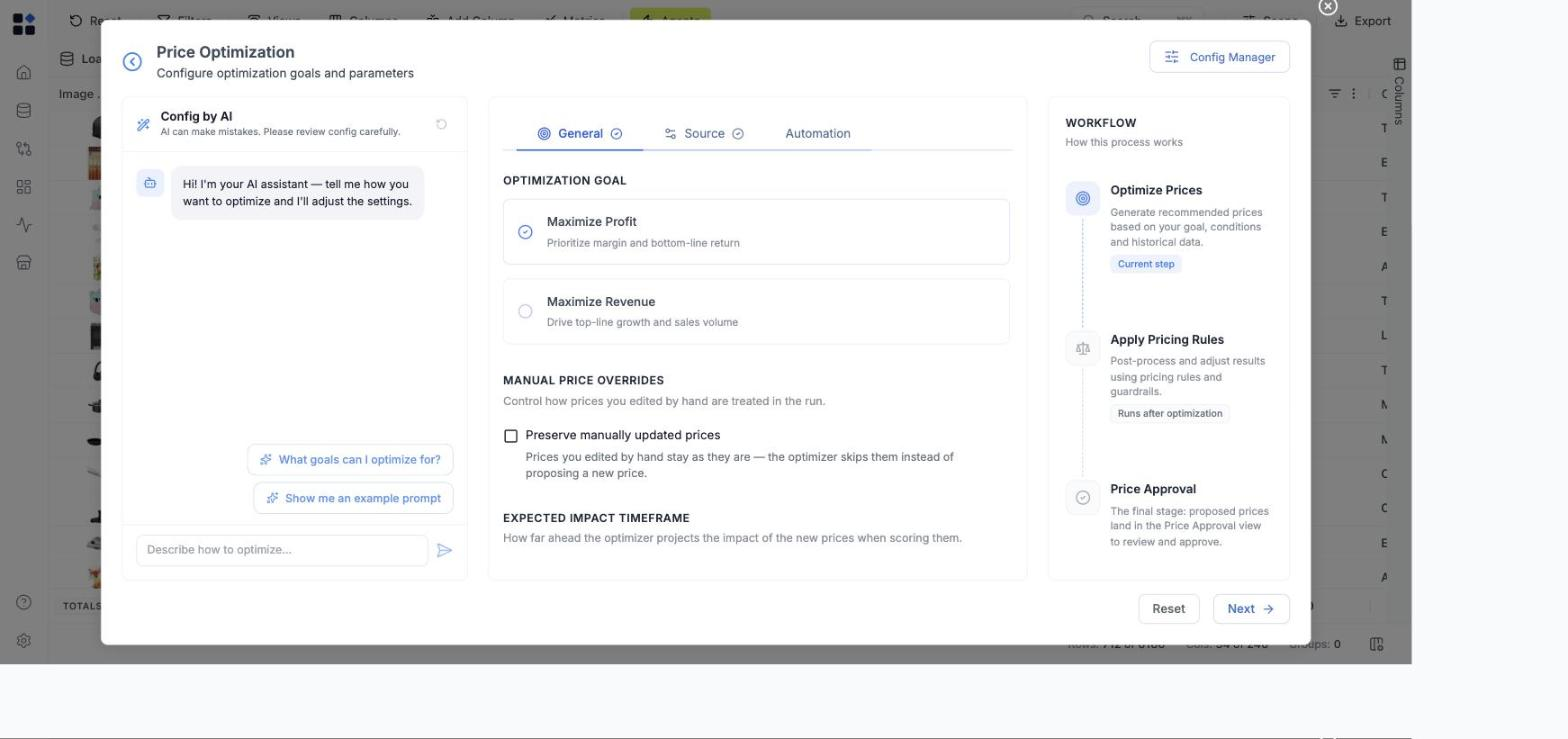Open the Columns side panel tab
This screenshot has width=1568, height=739.
pyautogui.click(x=1399, y=92)
